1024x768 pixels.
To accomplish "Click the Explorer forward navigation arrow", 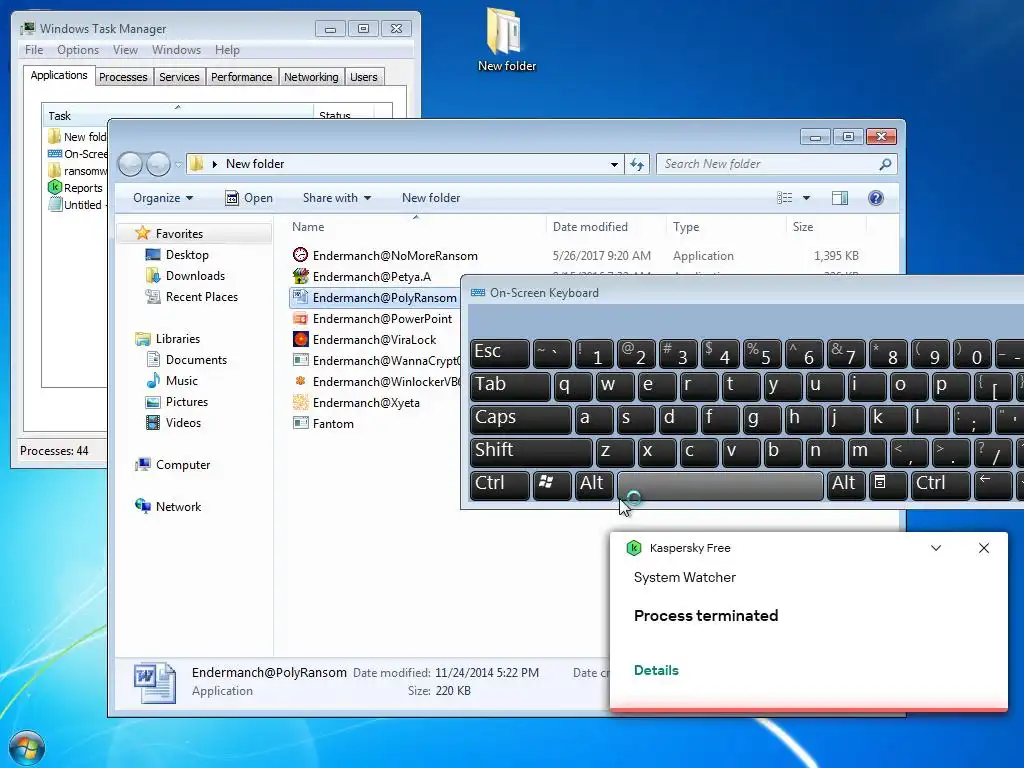I will pyautogui.click(x=158, y=165).
